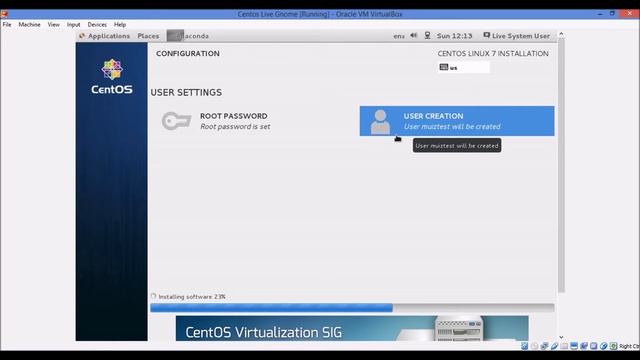640x360 pixels.
Task: Click the green host key capture icon
Action: click(613, 346)
